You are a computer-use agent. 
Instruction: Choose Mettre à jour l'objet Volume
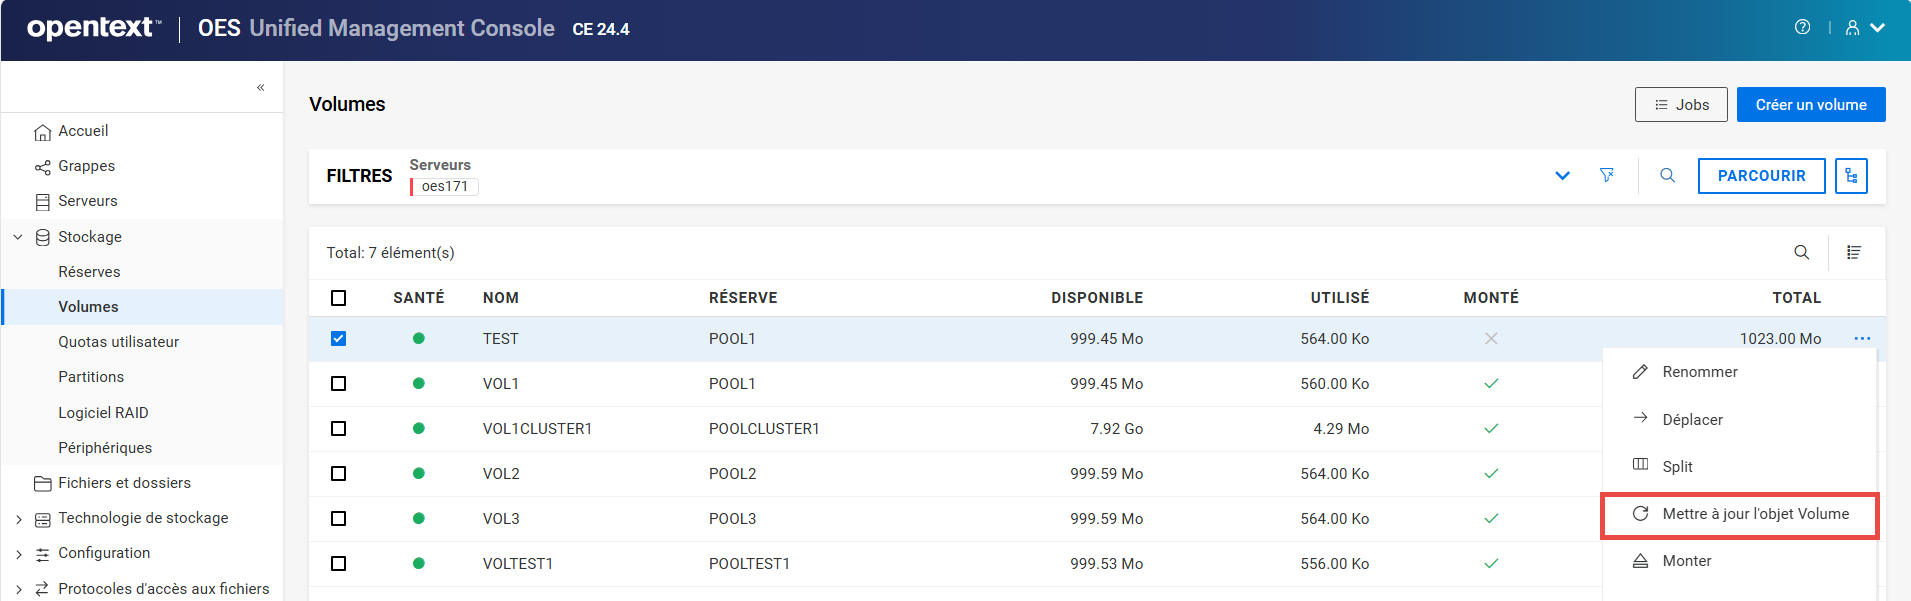pyautogui.click(x=1754, y=514)
